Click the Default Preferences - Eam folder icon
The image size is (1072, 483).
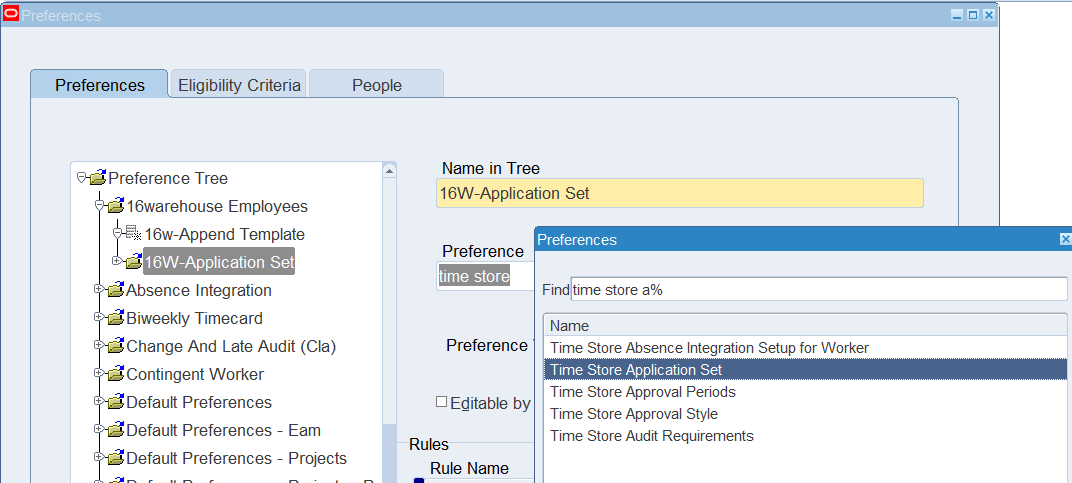(x=115, y=431)
